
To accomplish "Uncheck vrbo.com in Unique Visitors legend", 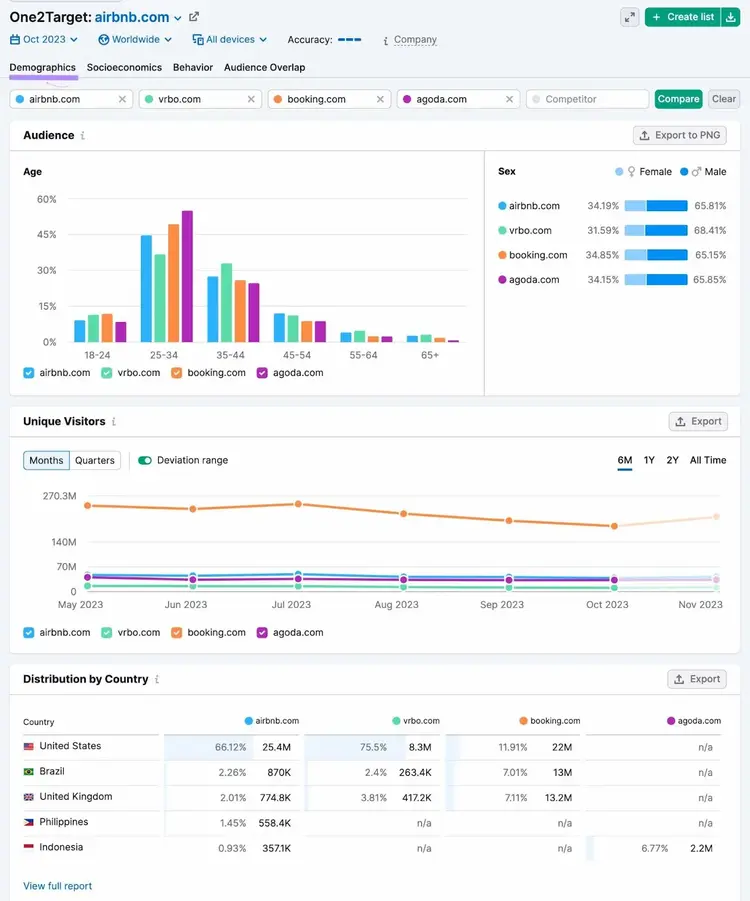I will click(107, 633).
